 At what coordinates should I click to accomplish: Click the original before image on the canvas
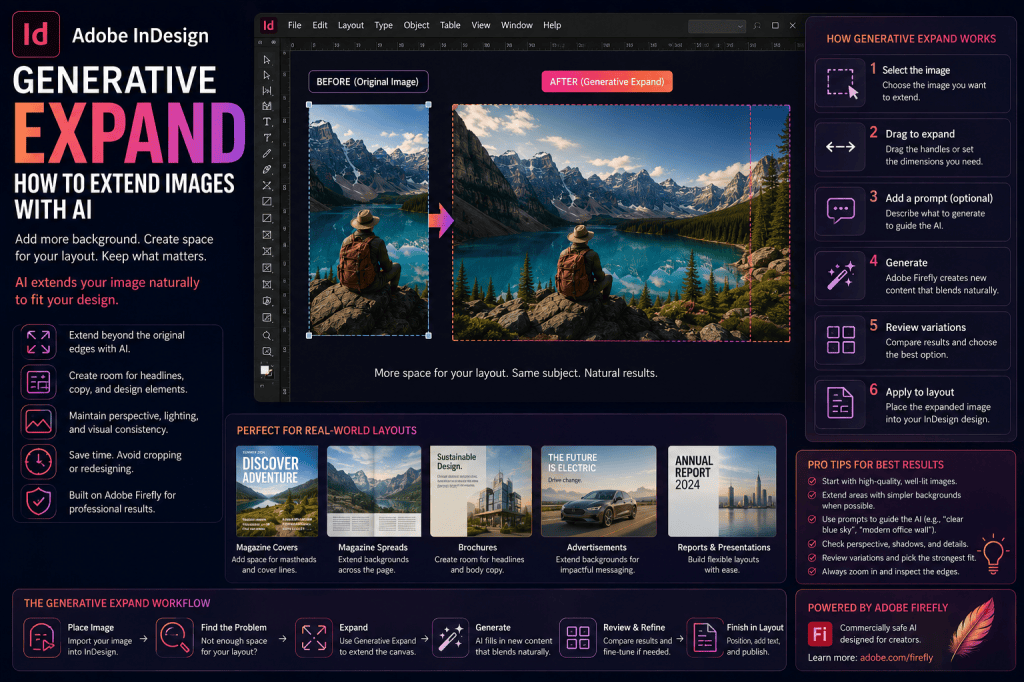coord(369,220)
